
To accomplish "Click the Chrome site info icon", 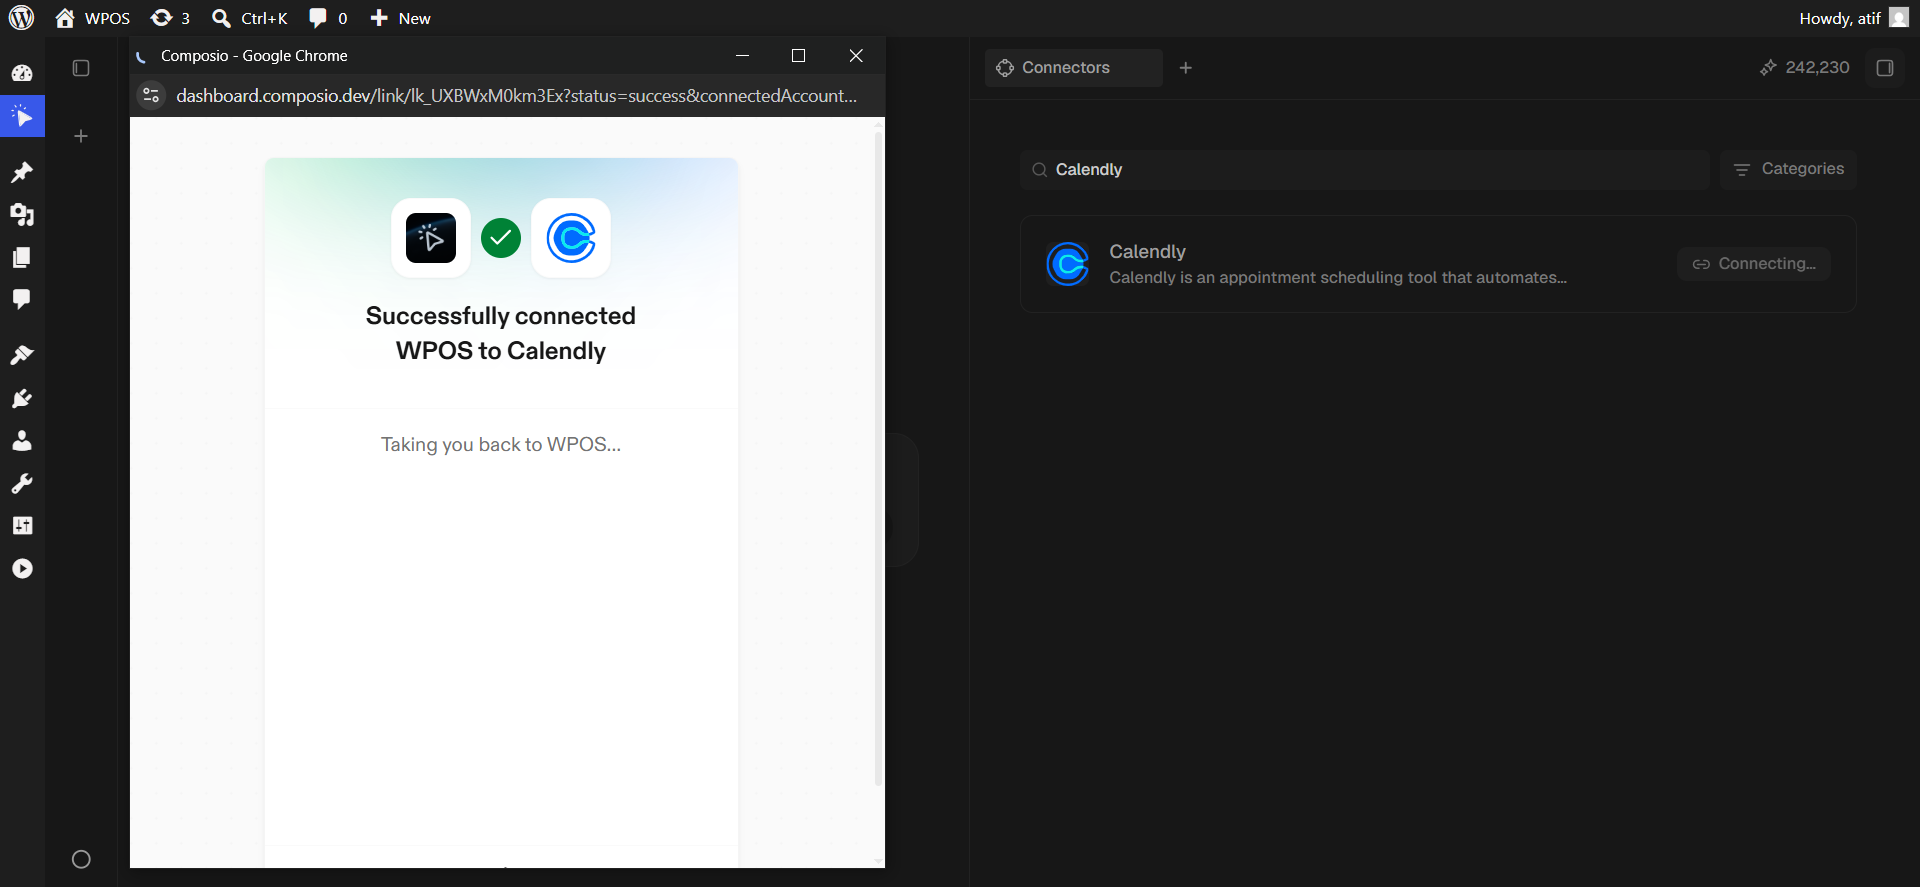I will 151,95.
